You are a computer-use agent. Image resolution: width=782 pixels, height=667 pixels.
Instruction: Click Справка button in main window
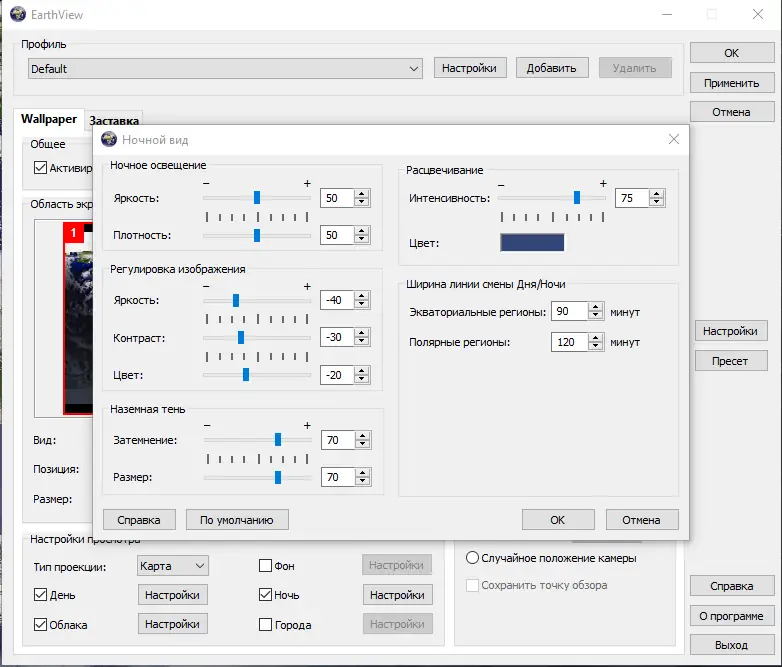(x=732, y=586)
